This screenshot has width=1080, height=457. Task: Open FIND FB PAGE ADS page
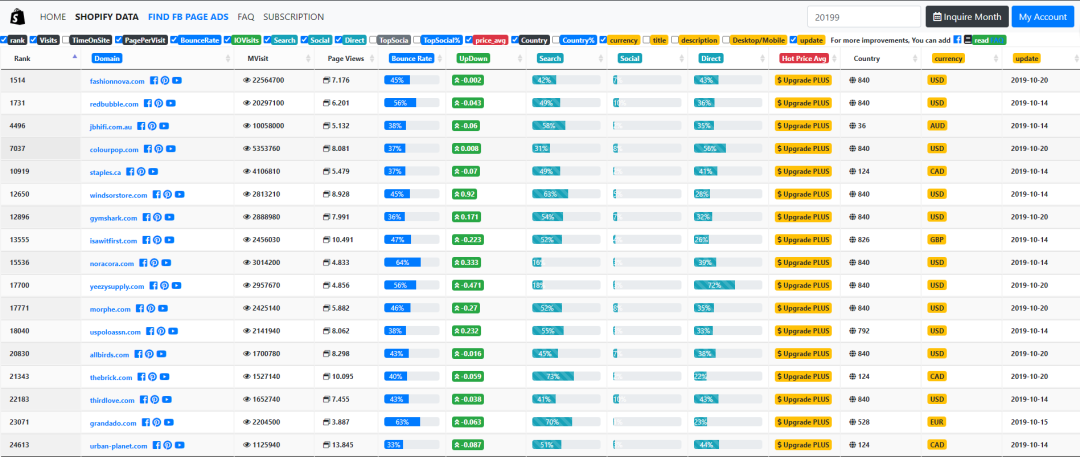coord(188,17)
